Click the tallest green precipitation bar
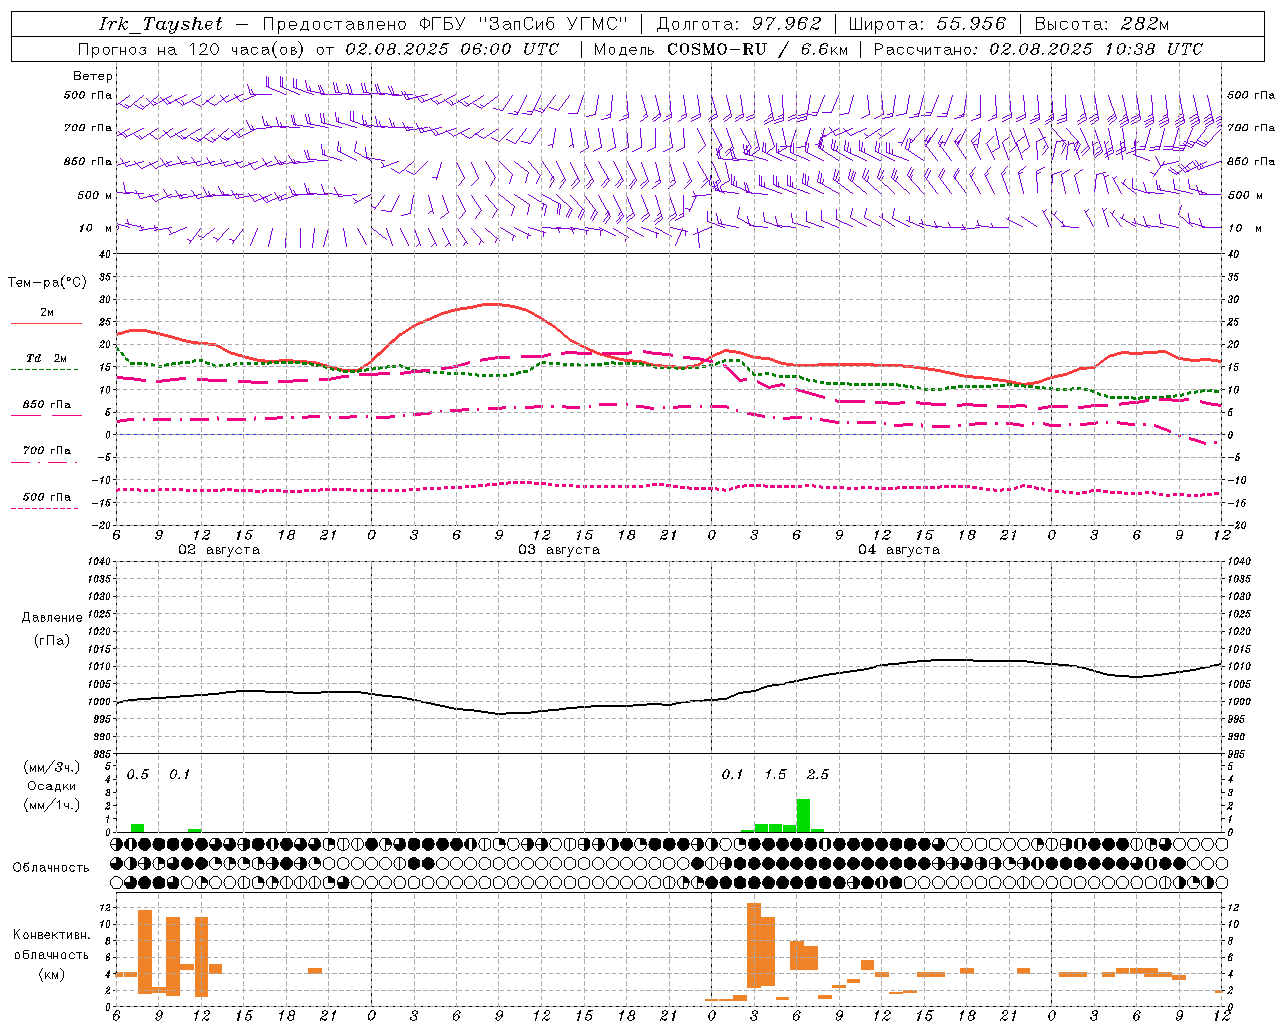 [x=803, y=815]
